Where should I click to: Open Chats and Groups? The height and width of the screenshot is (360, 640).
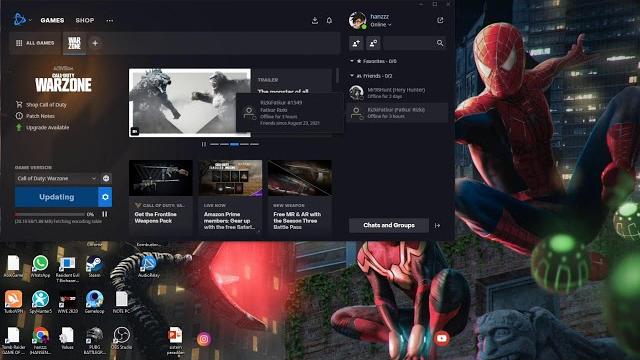389,225
